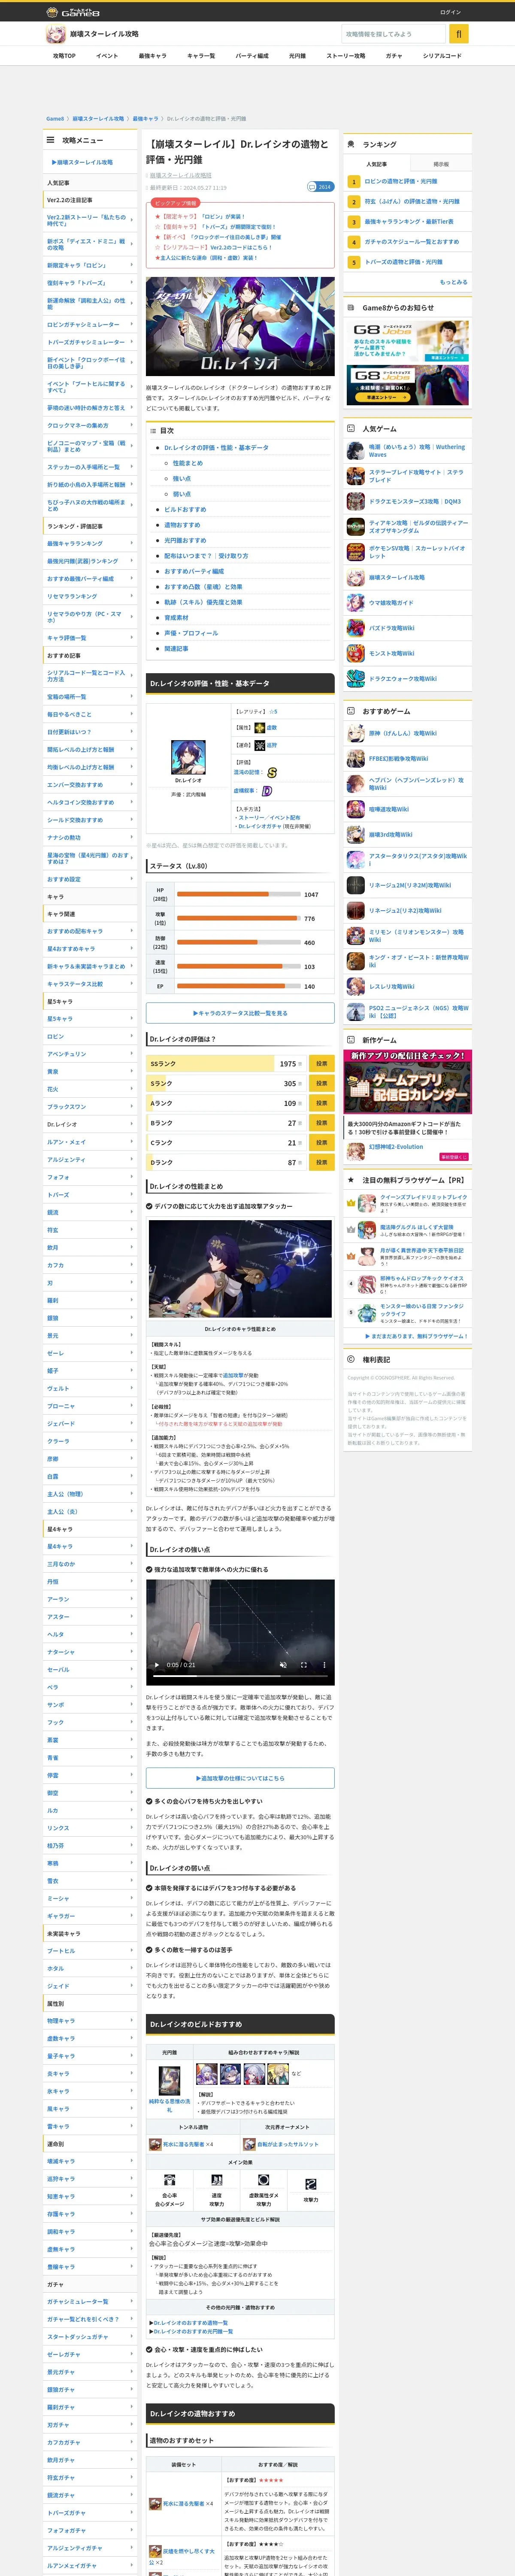Click the もっとみる ranking link
This screenshot has width=515, height=2576.
pos(453,282)
